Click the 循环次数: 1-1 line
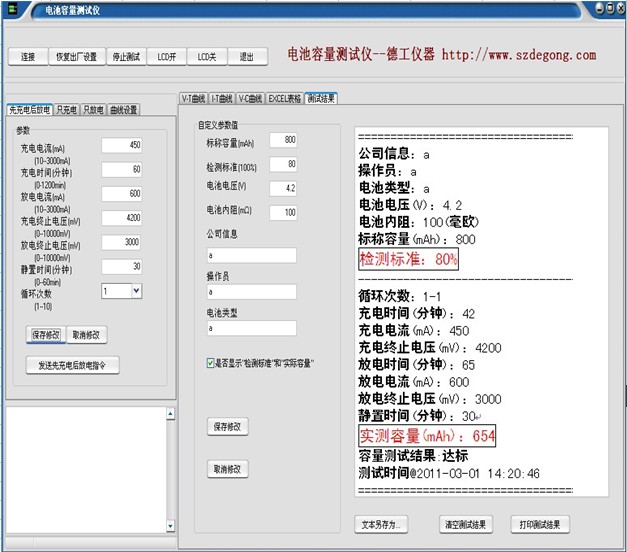 point(400,296)
